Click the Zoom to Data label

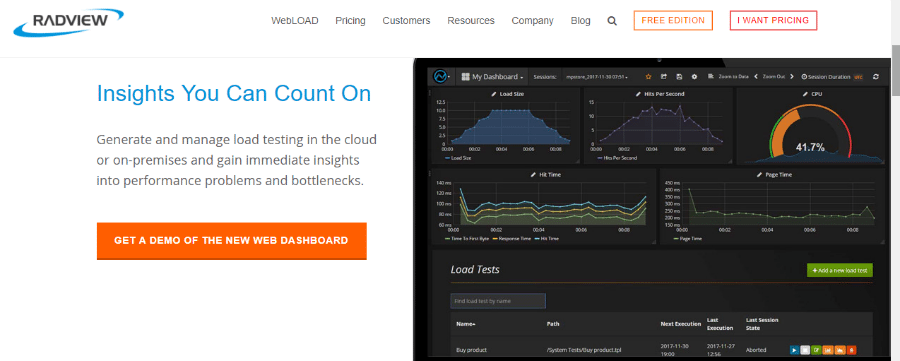tap(734, 76)
